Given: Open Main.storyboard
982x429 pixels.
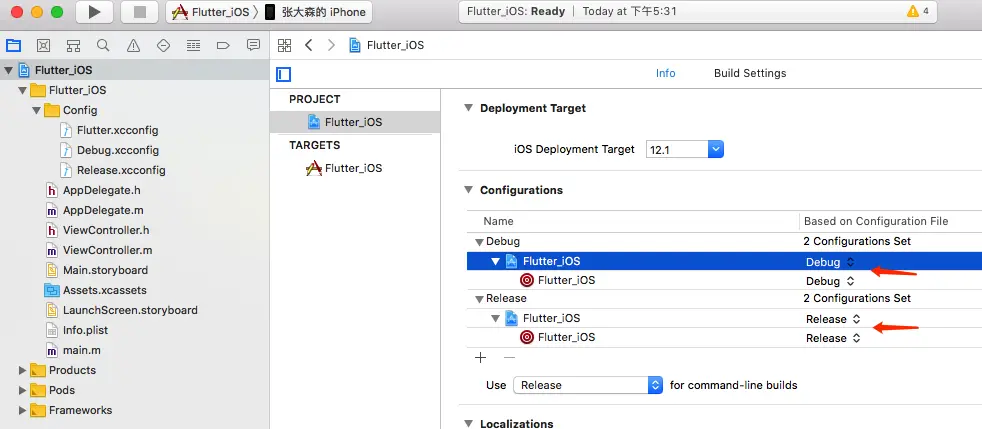Looking at the screenshot, I should (105, 271).
